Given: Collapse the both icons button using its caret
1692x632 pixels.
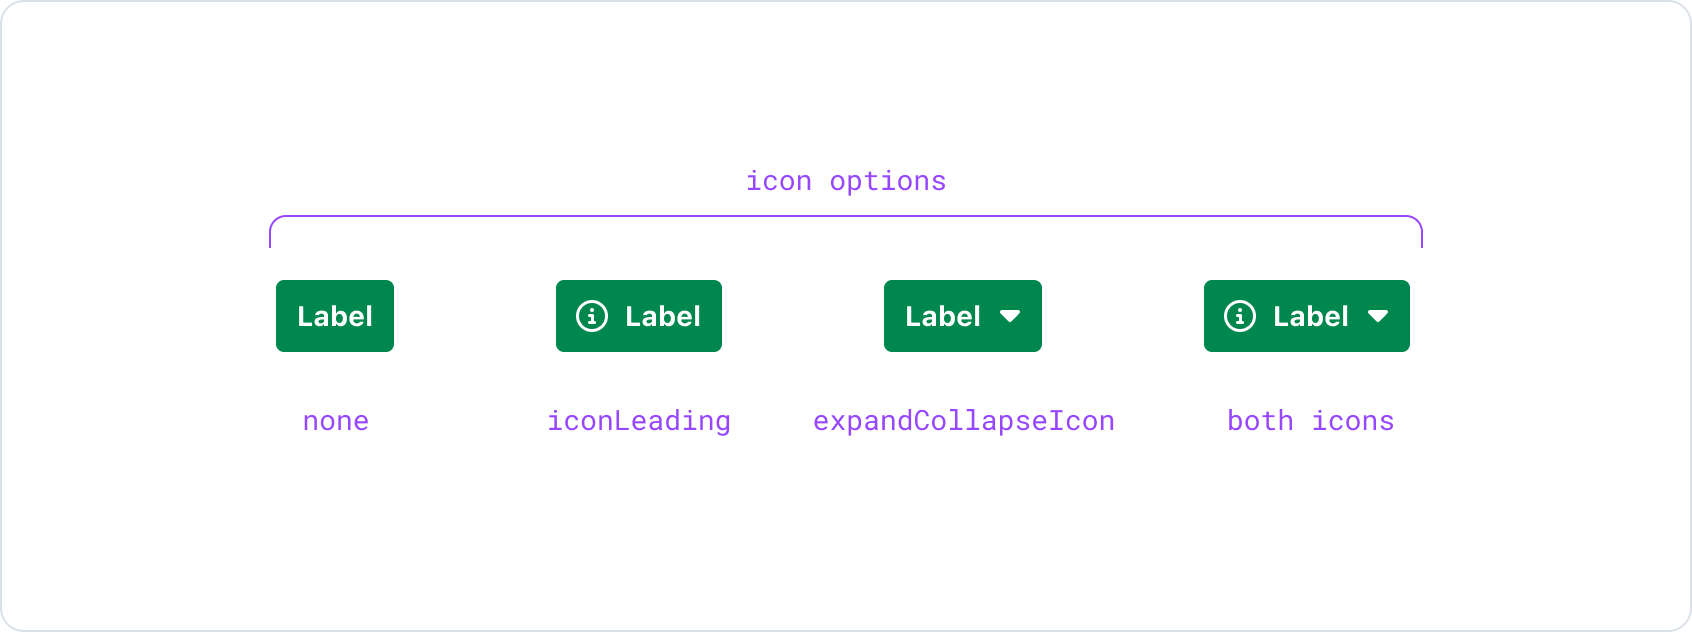Looking at the screenshot, I should click(x=1379, y=316).
